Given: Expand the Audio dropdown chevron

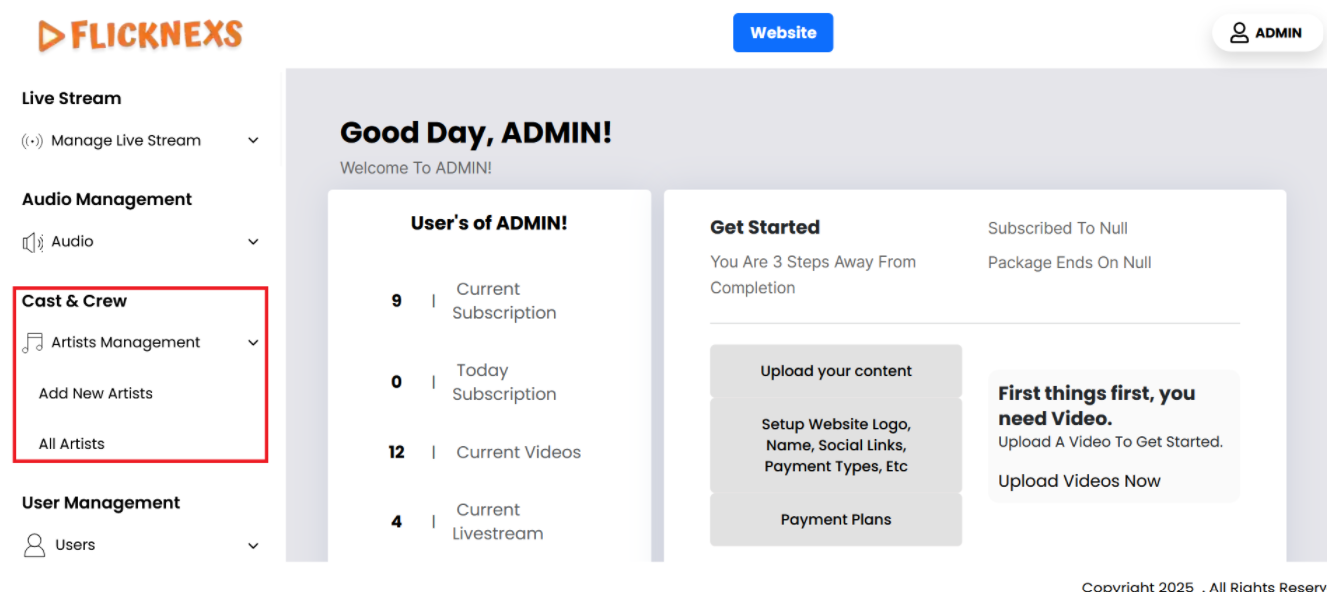Looking at the screenshot, I should pos(253,242).
